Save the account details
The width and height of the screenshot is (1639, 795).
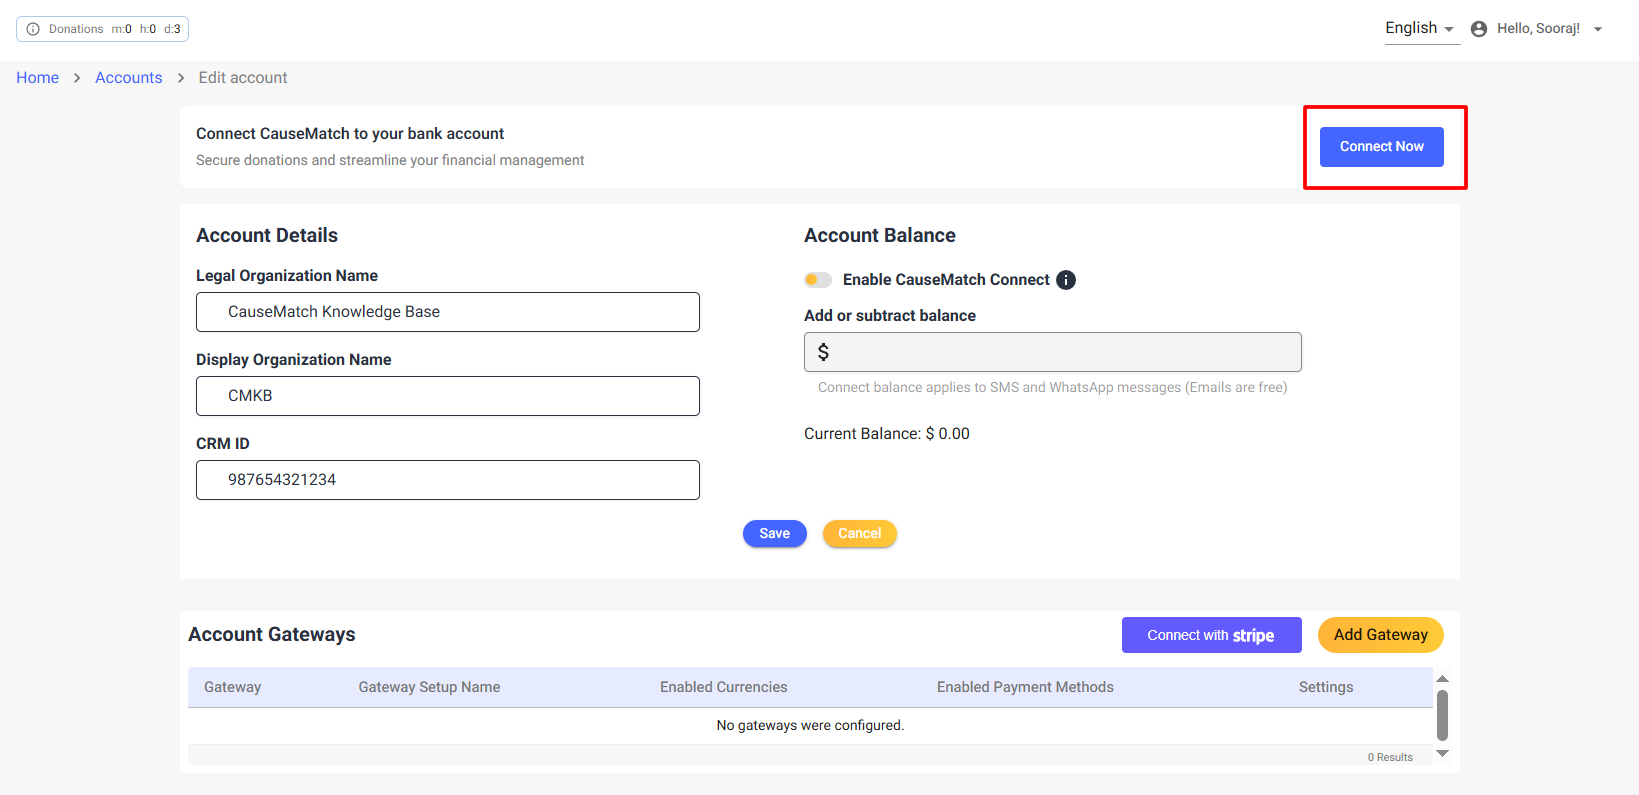point(774,534)
